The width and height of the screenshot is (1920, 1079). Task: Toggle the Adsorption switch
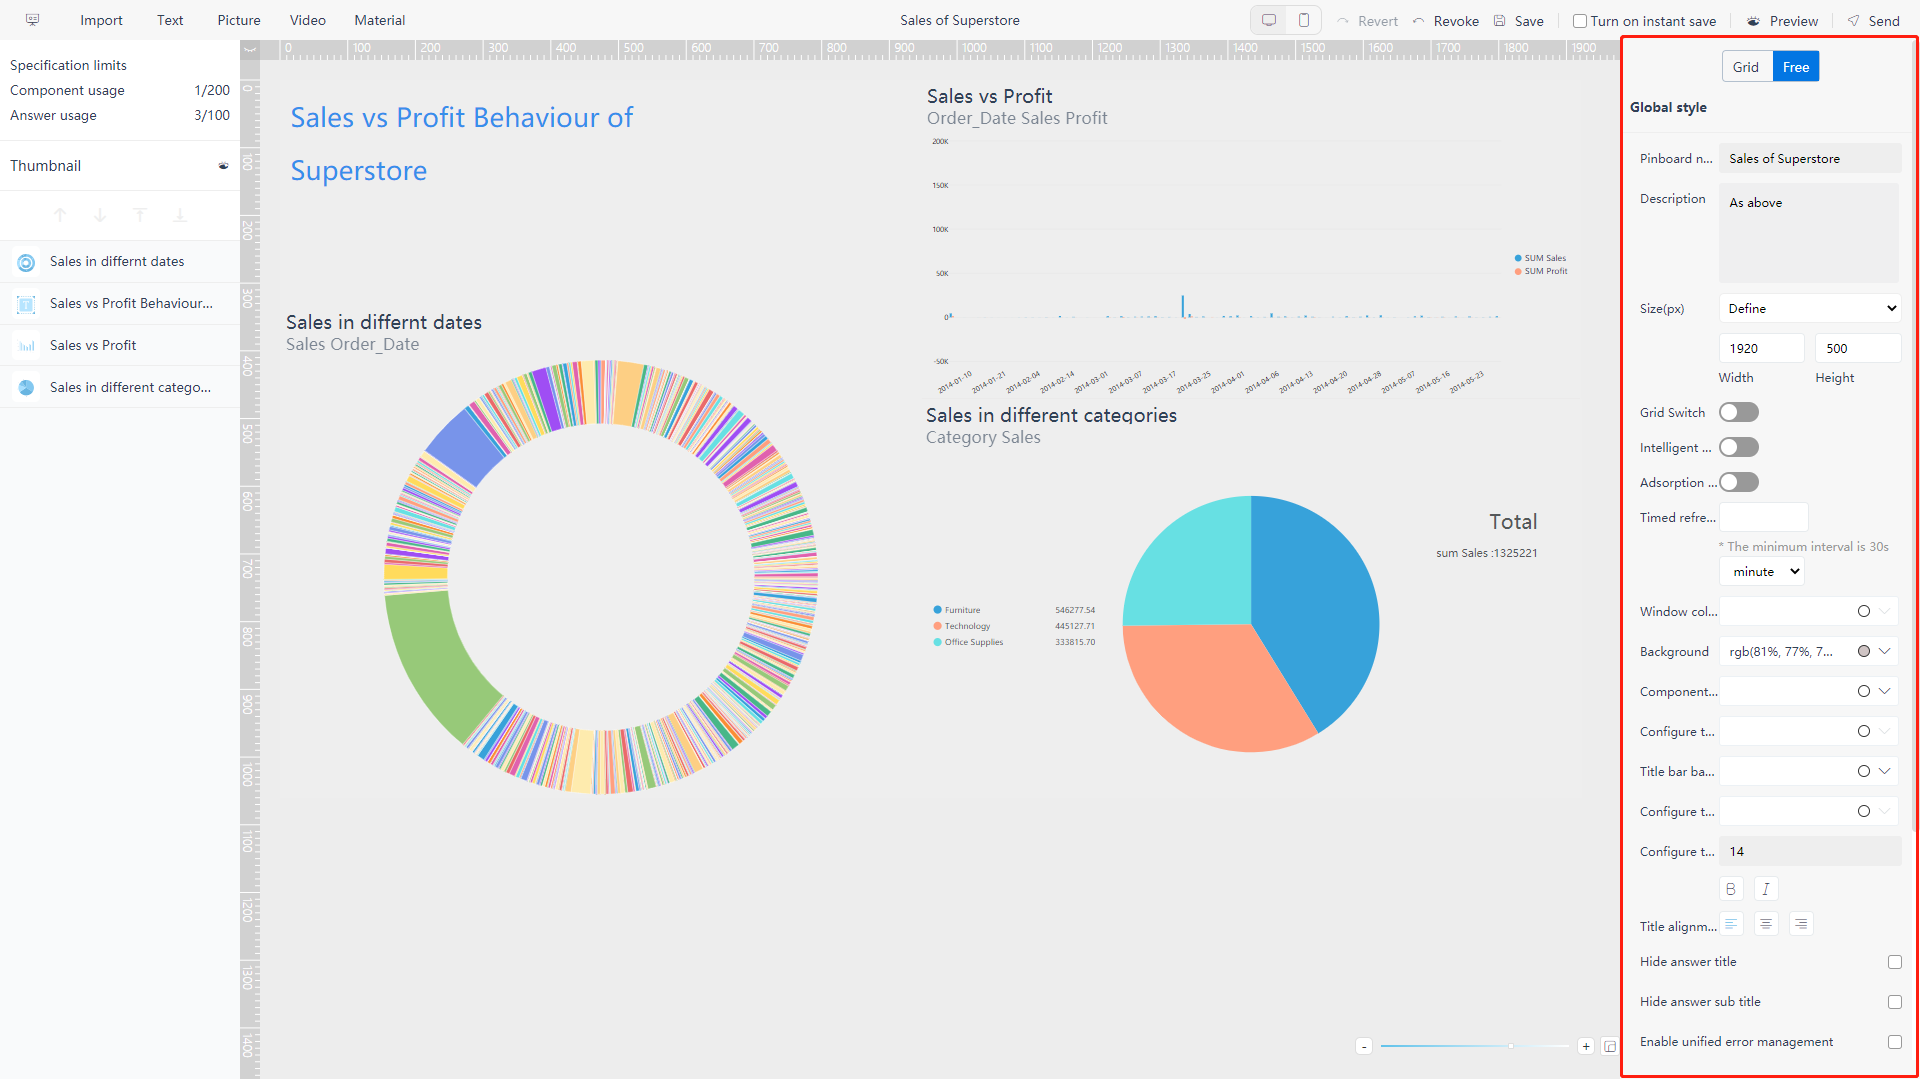pos(1739,483)
